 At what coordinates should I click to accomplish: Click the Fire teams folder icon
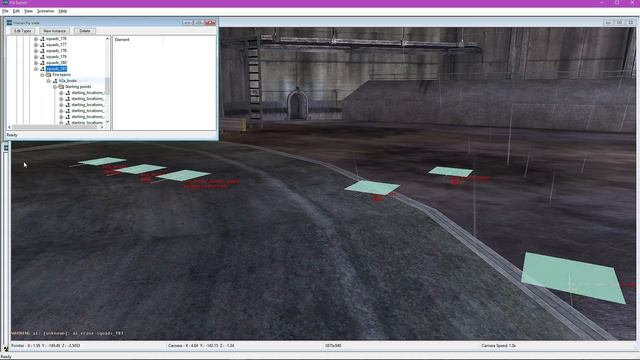(49, 75)
